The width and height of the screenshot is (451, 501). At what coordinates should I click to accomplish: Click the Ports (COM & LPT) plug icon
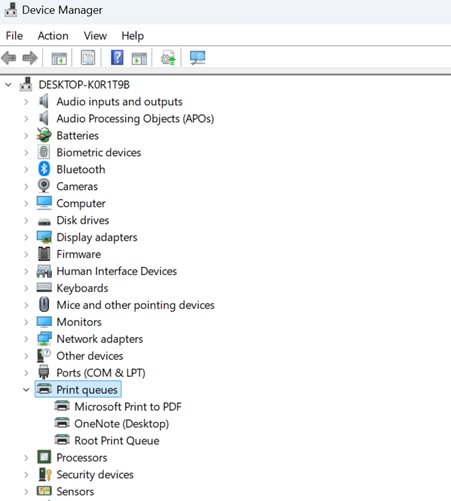click(x=44, y=372)
